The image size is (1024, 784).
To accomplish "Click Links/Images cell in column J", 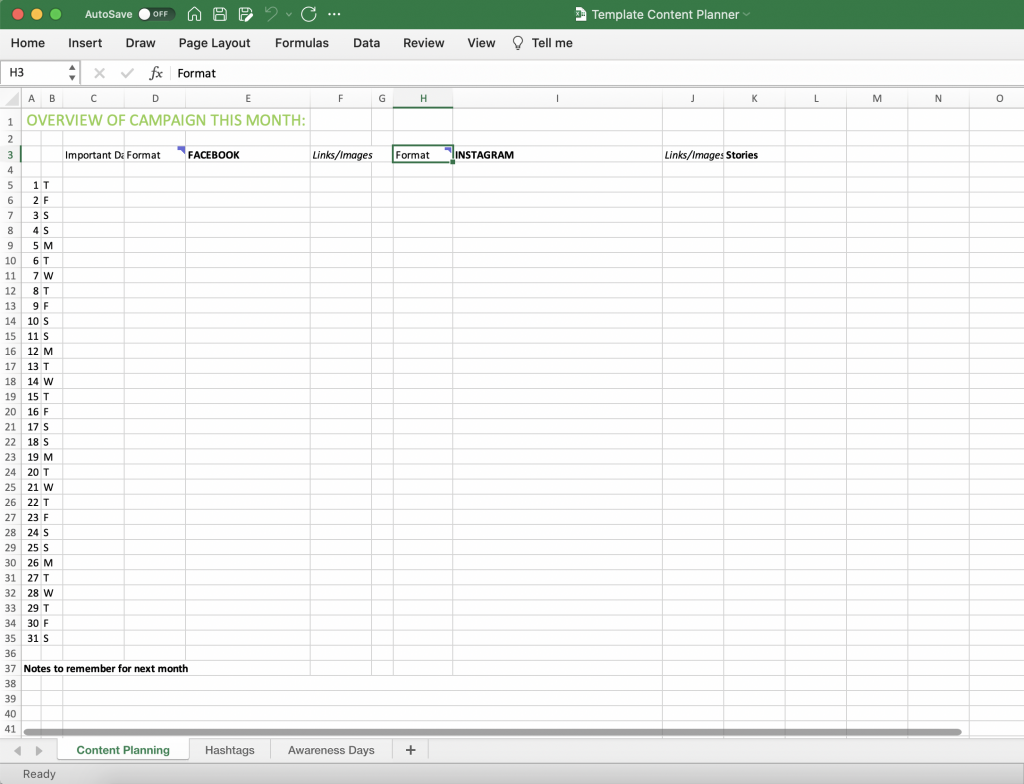I will (693, 155).
